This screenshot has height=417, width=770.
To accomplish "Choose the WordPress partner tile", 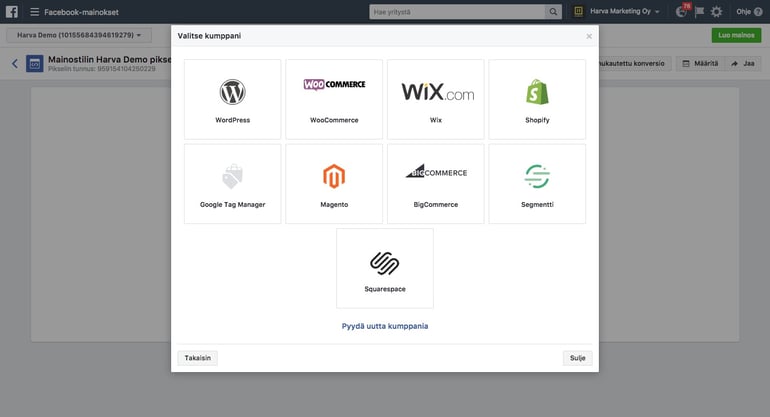I will pos(232,99).
